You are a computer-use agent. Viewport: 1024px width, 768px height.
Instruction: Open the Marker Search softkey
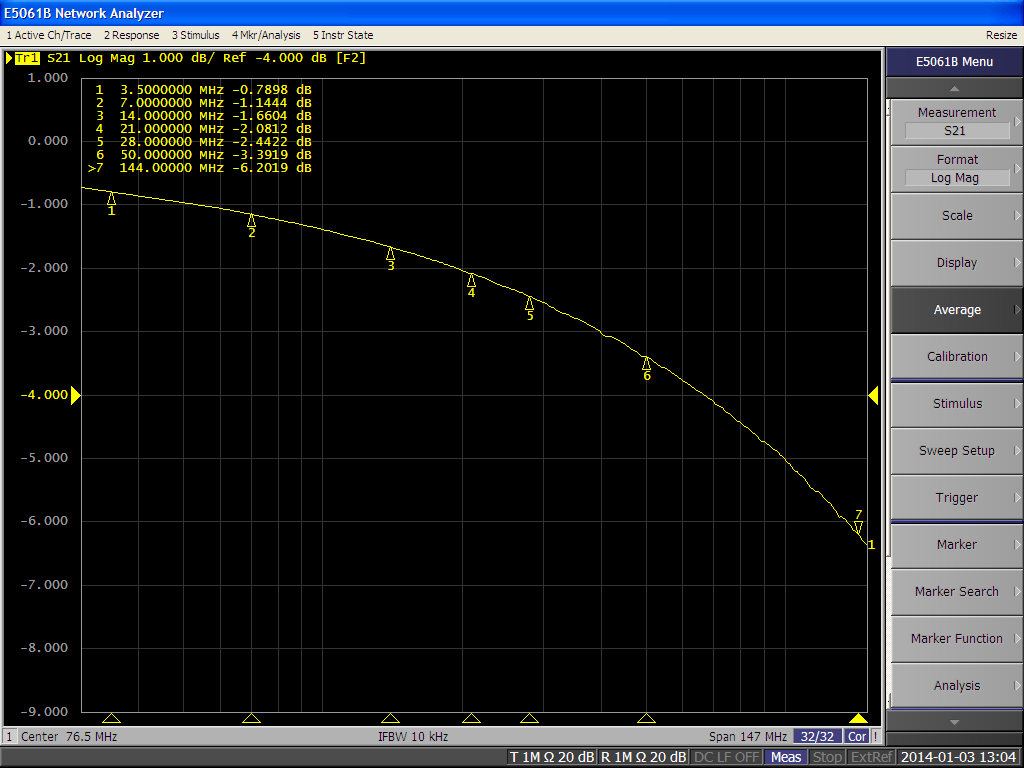957,592
